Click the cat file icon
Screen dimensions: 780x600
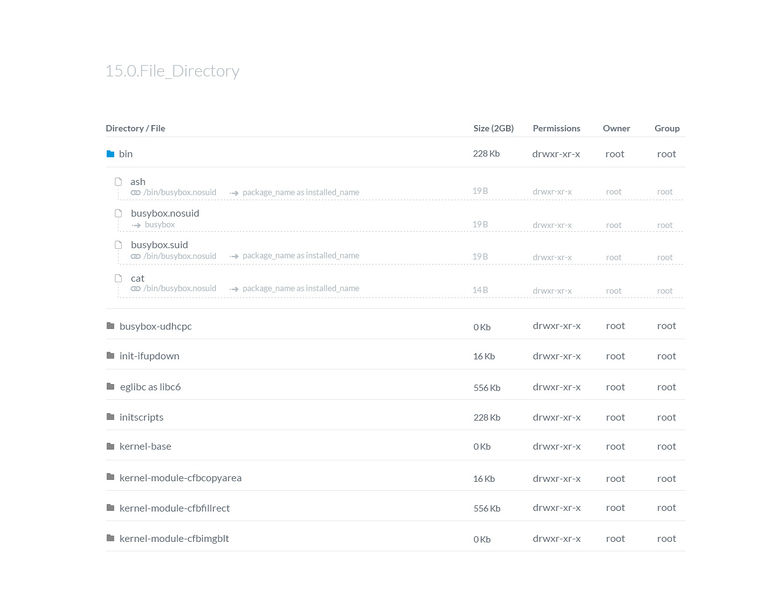coord(118,278)
